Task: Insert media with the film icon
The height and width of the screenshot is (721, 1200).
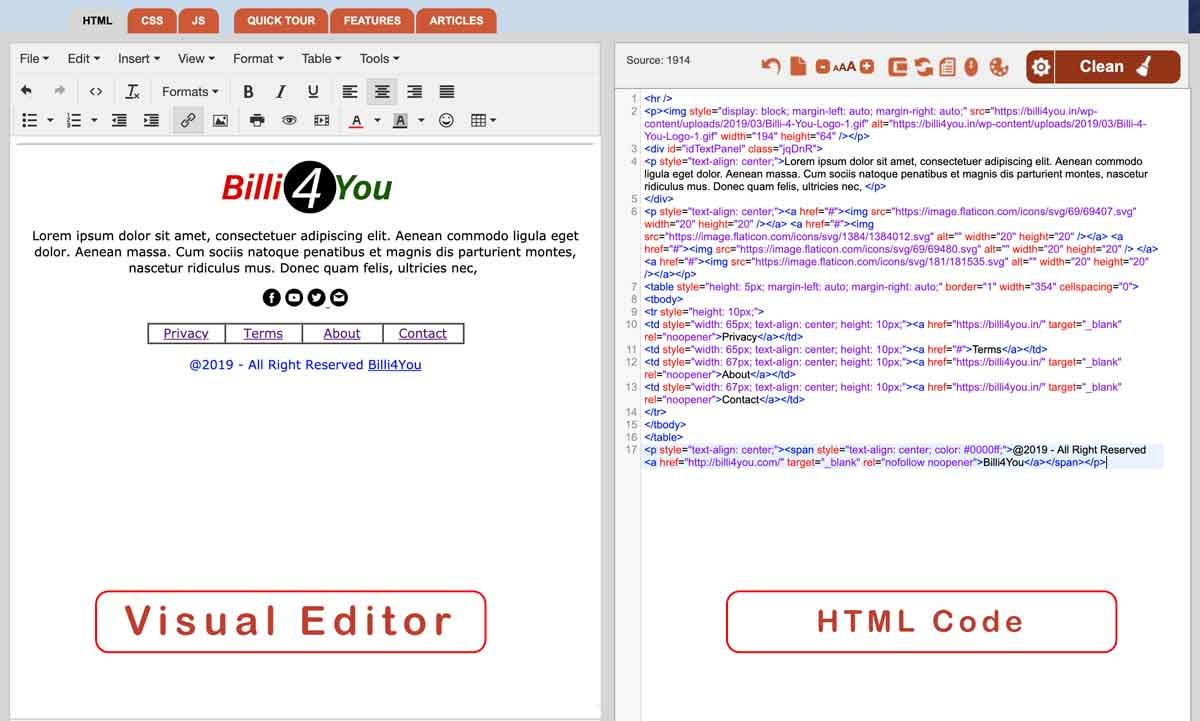Action: [x=321, y=120]
